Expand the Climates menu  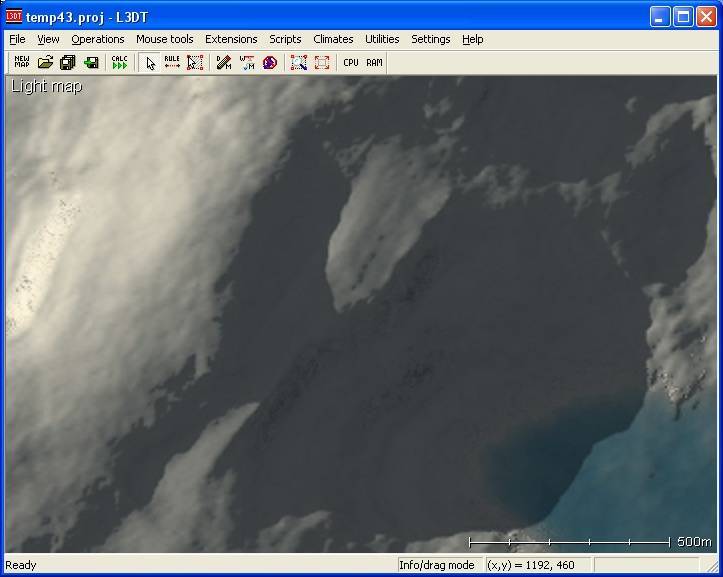(x=333, y=39)
